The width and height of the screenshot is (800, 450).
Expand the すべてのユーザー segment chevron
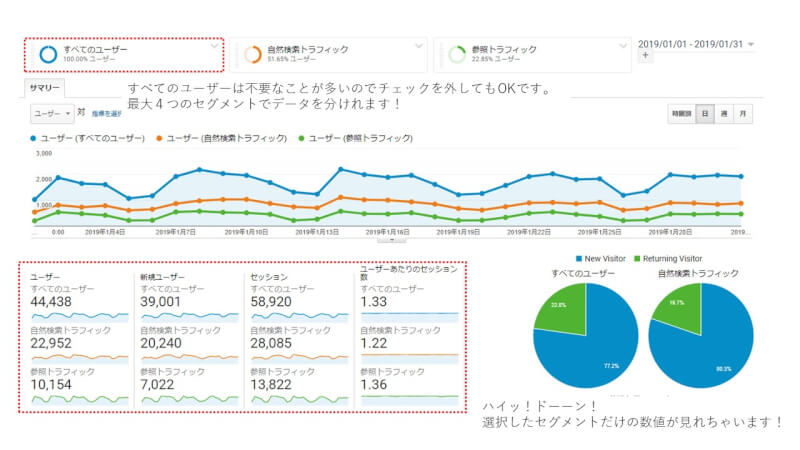(214, 46)
